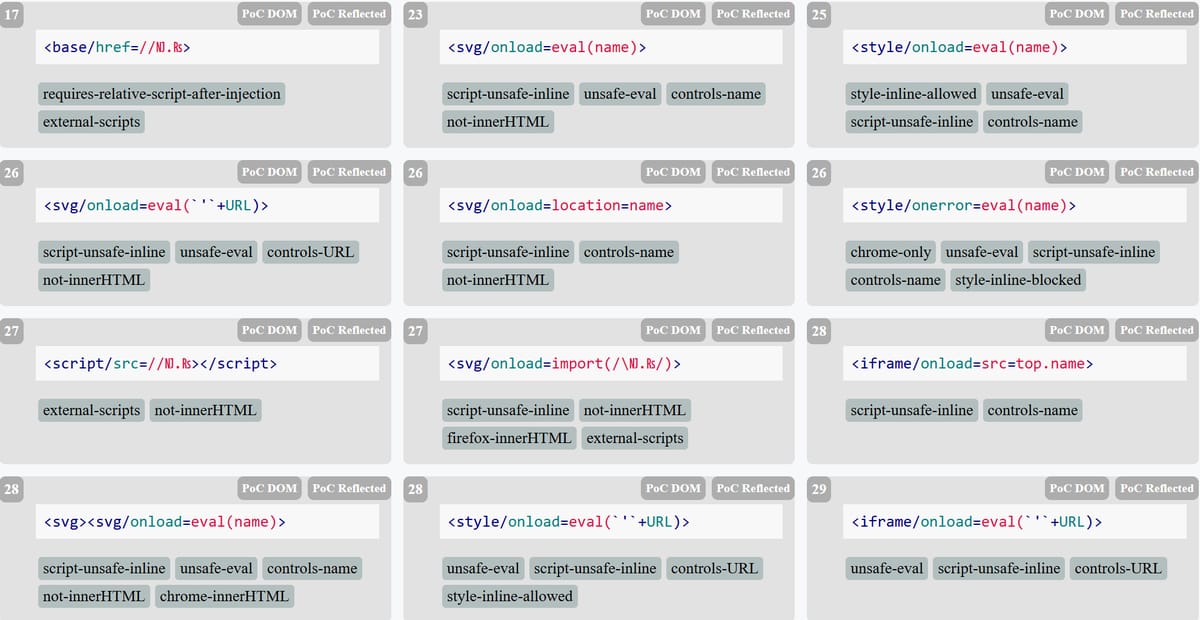The width and height of the screenshot is (1200, 620).
Task: Click unsafe-eval tag on card 29
Action: [x=887, y=568]
